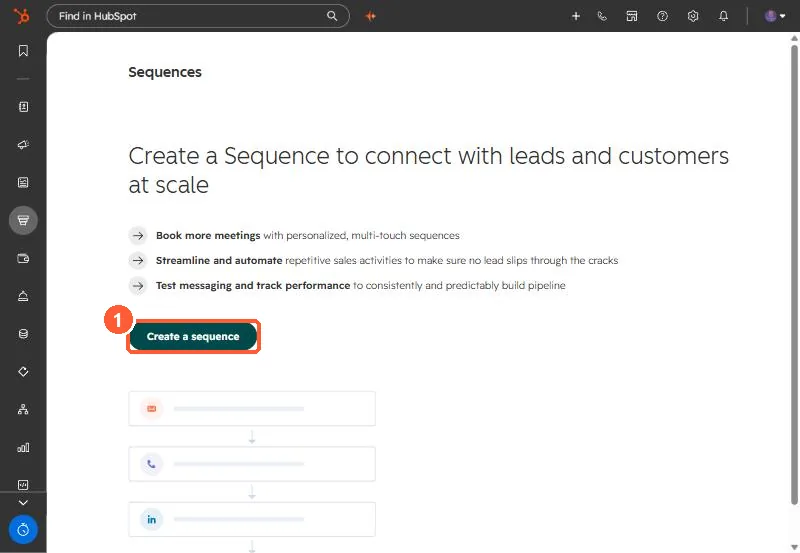Click the search magnifier icon
This screenshot has width=800, height=553.
[332, 16]
